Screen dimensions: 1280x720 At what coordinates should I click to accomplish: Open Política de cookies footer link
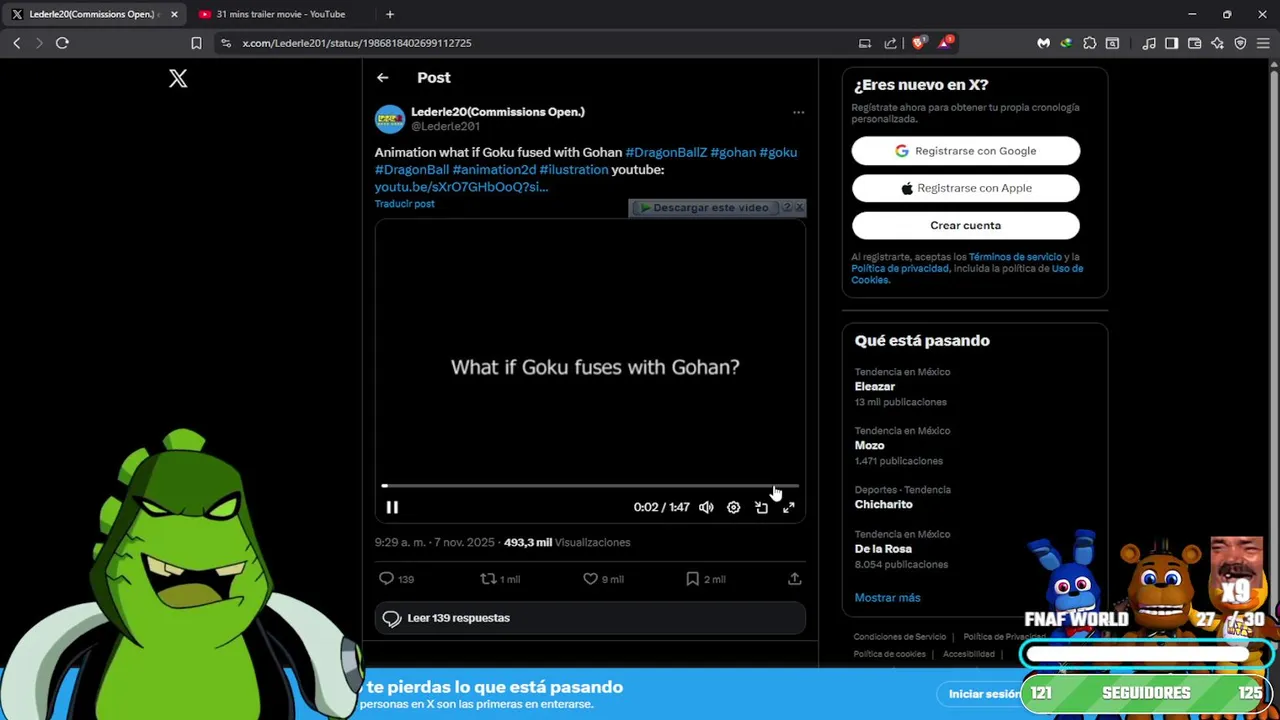(889, 654)
